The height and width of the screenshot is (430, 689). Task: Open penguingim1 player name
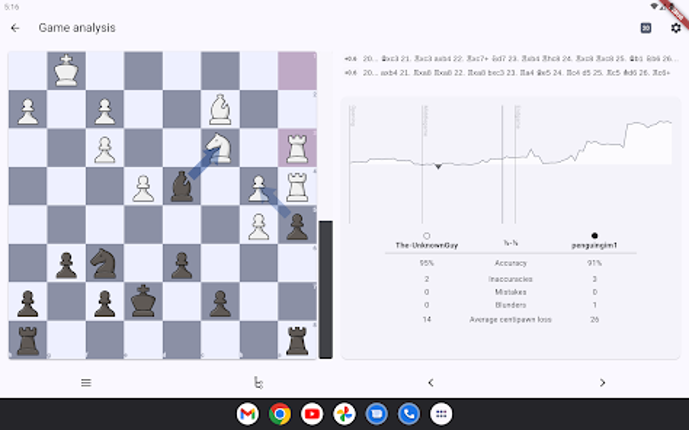(x=595, y=244)
